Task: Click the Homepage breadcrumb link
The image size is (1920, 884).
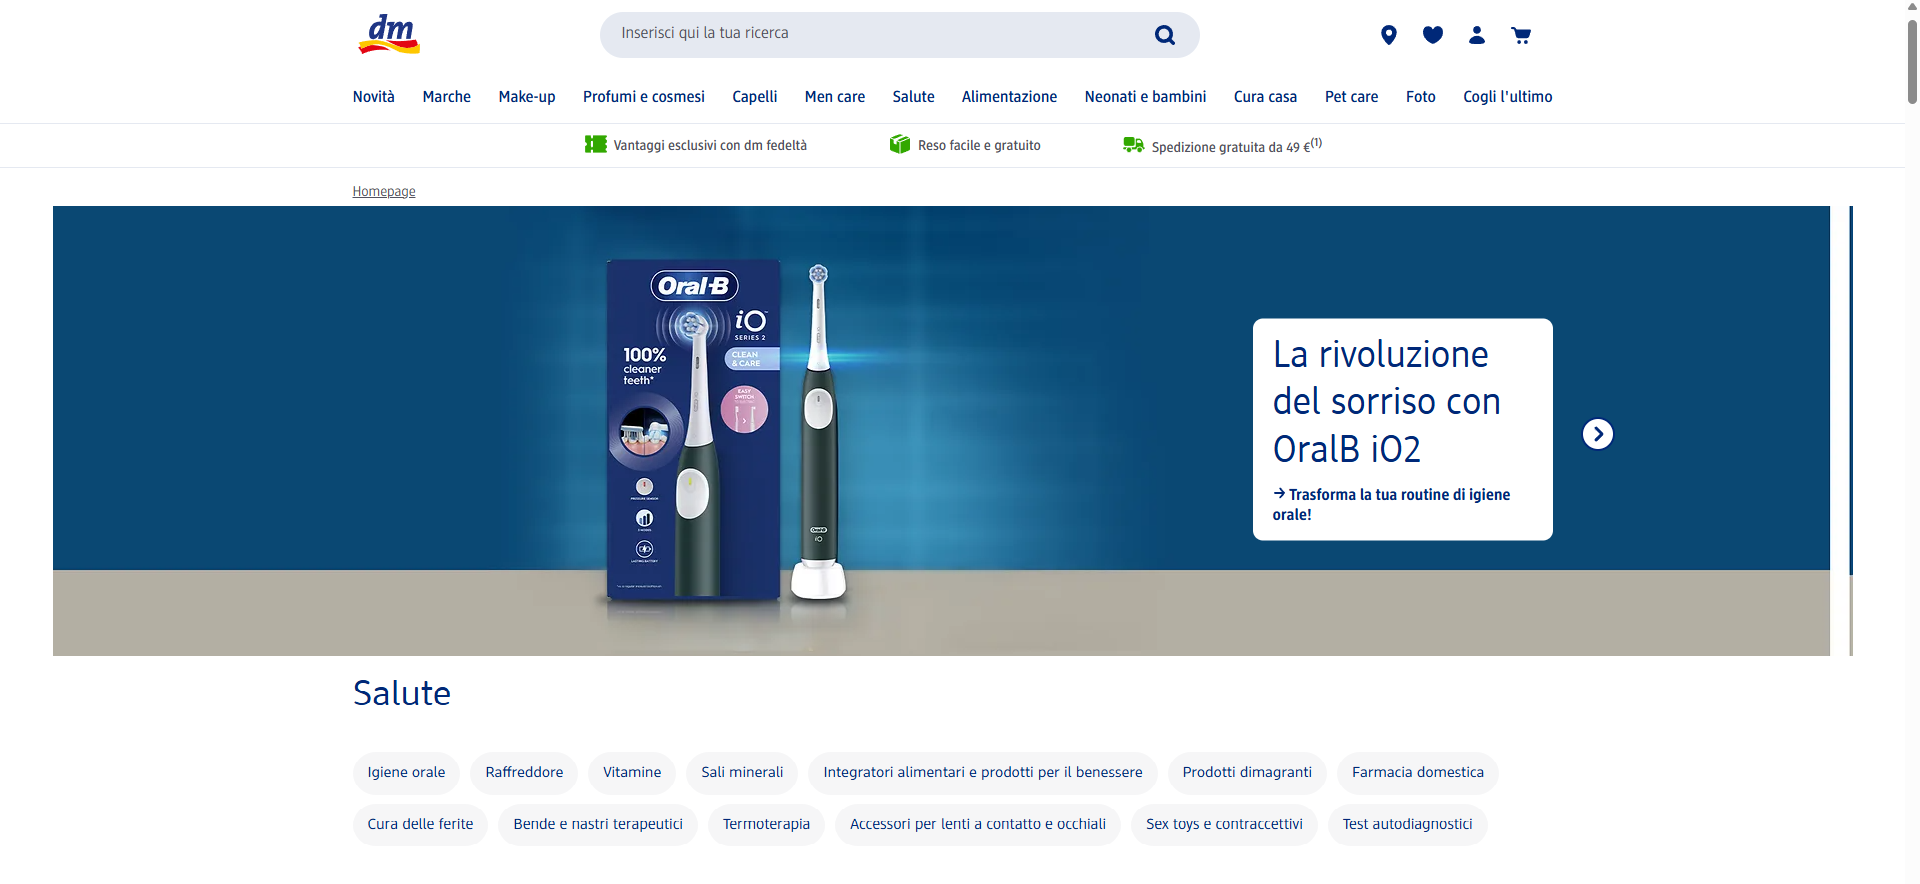Action: 383,191
